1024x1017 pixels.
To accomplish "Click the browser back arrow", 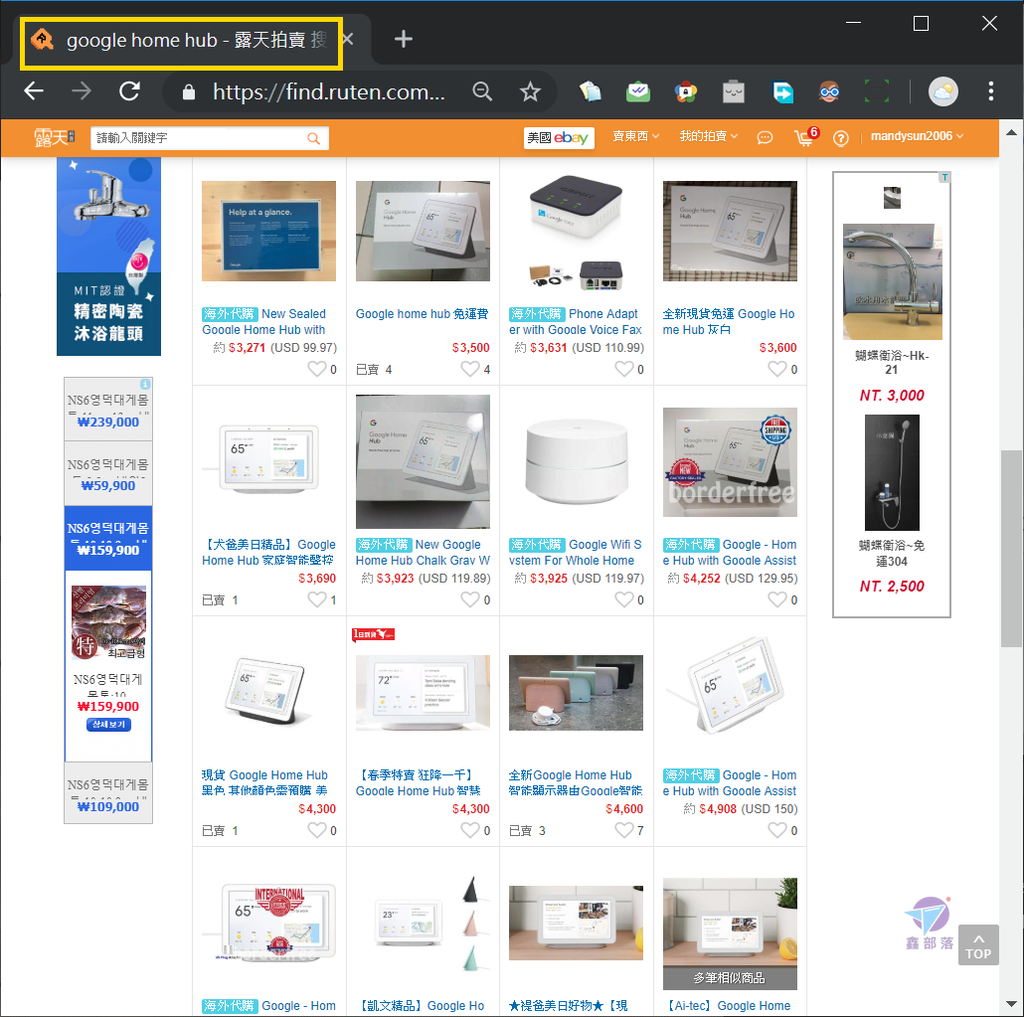I will pos(34,91).
